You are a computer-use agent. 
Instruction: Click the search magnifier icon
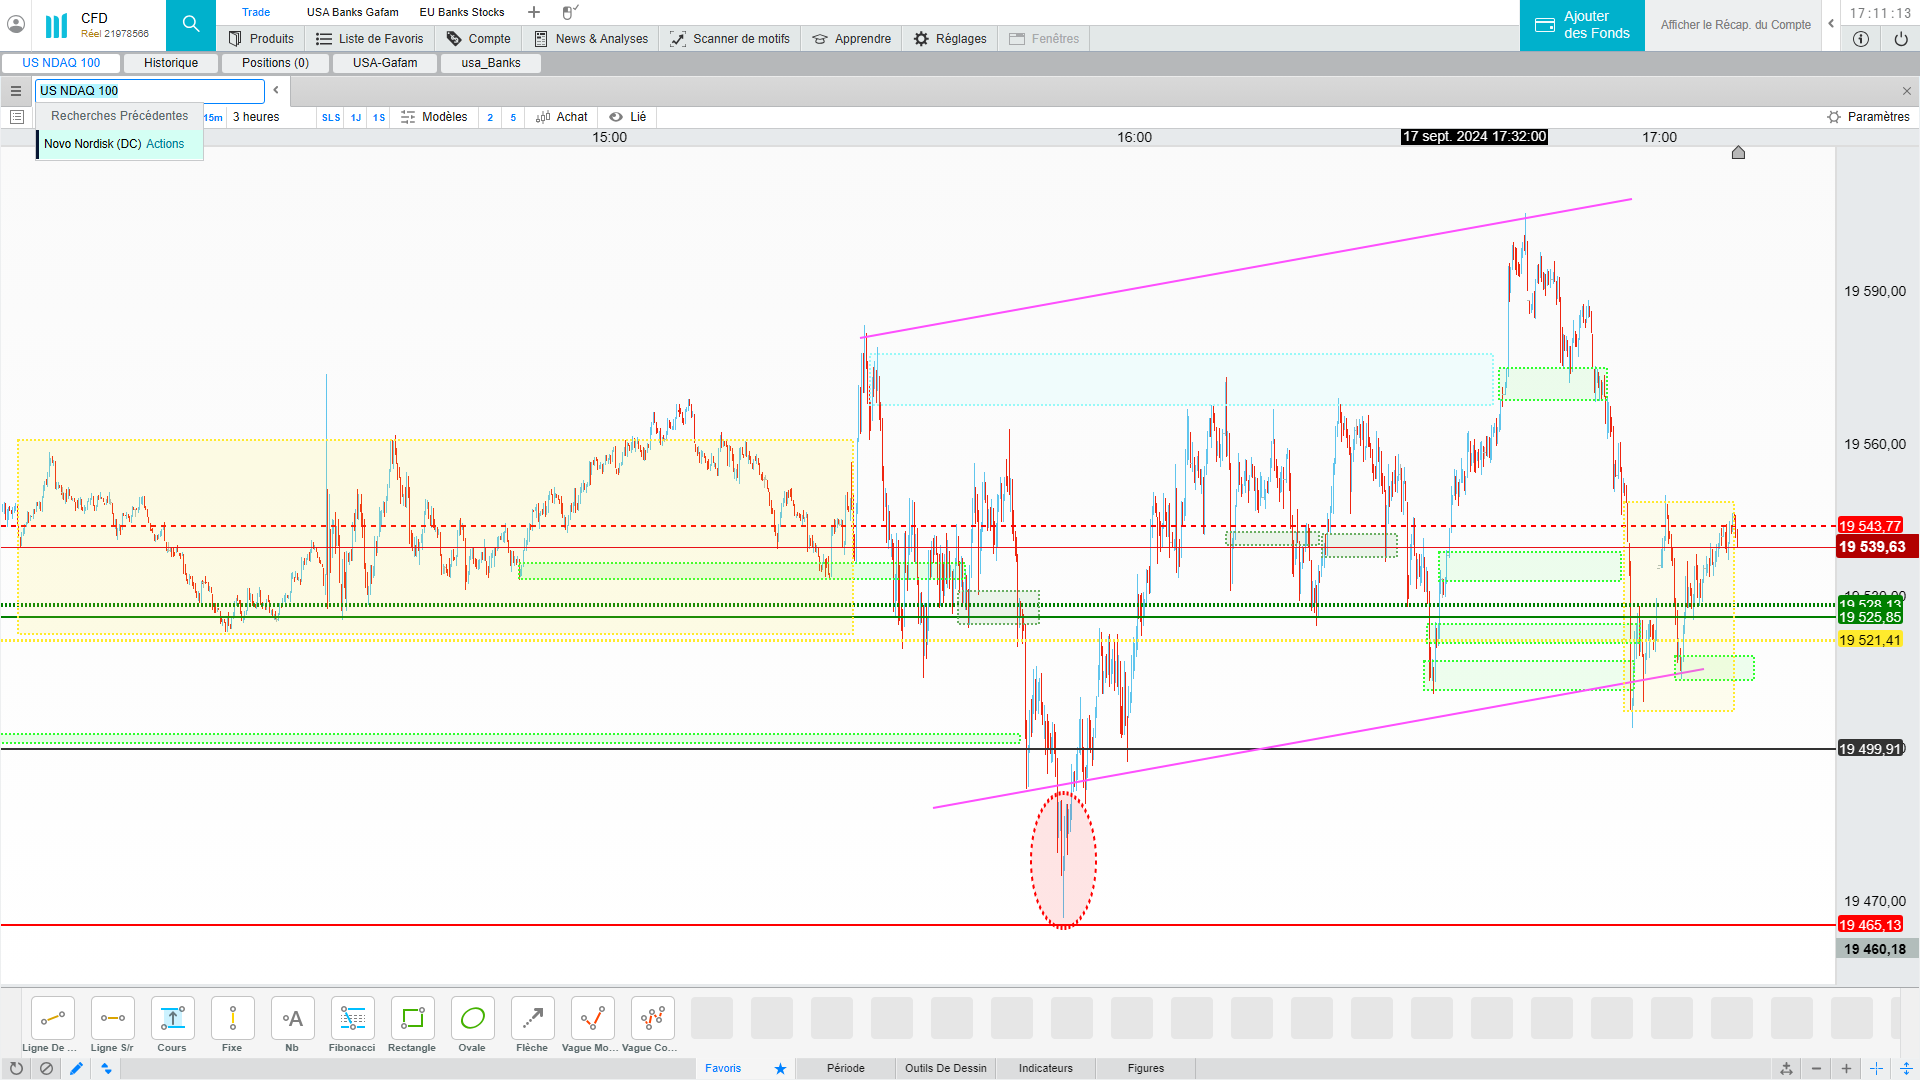coord(191,25)
